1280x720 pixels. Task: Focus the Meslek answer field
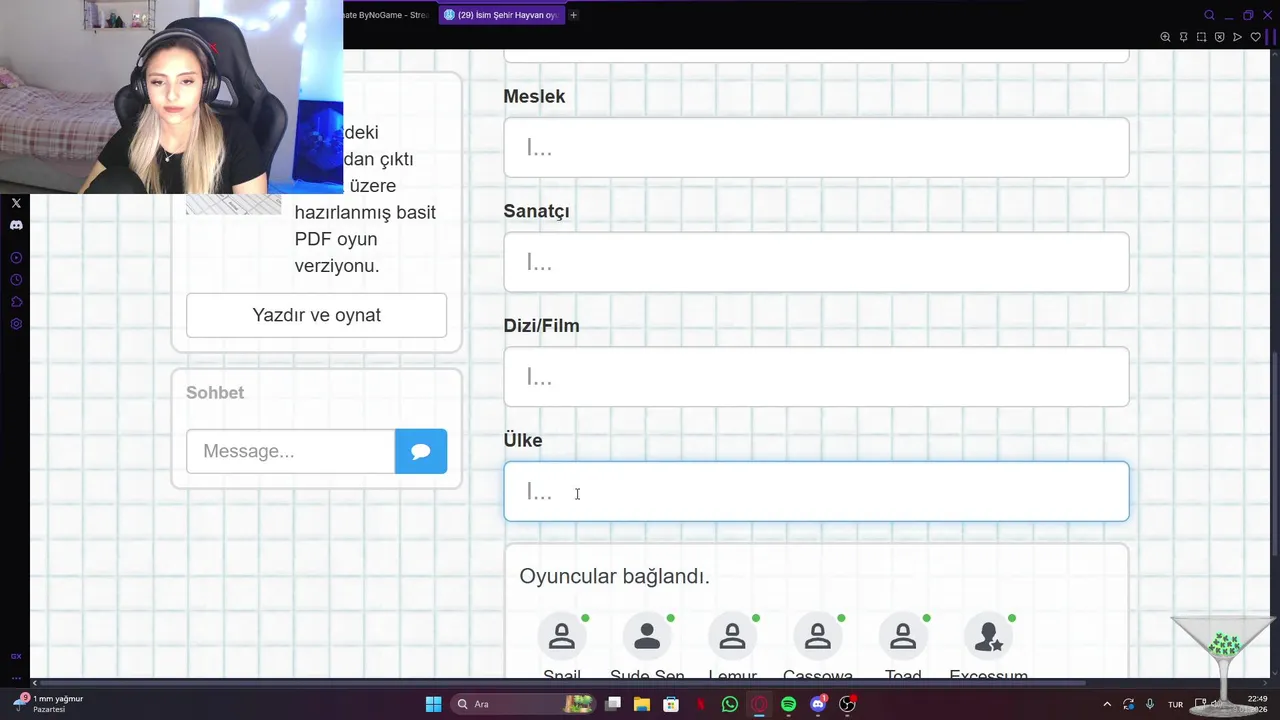click(x=816, y=148)
